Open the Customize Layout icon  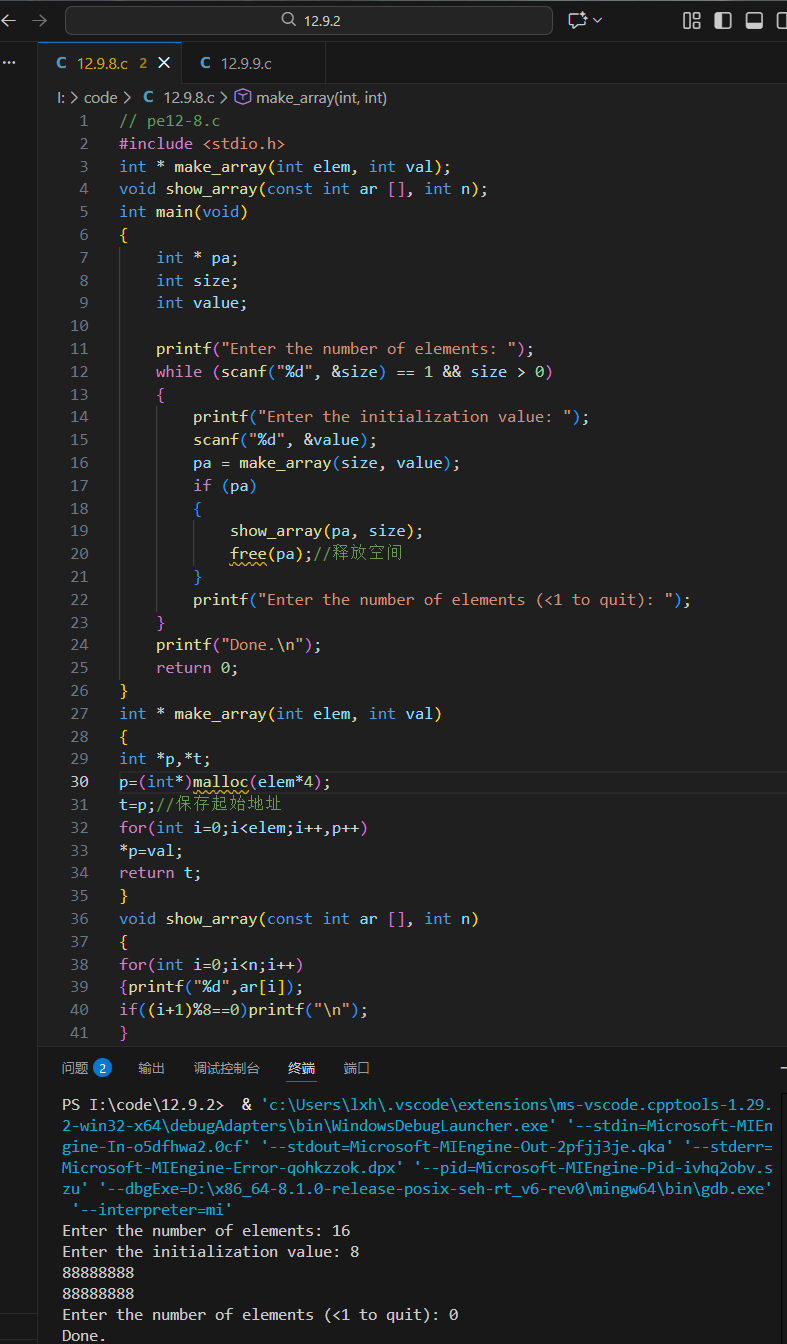coord(691,20)
